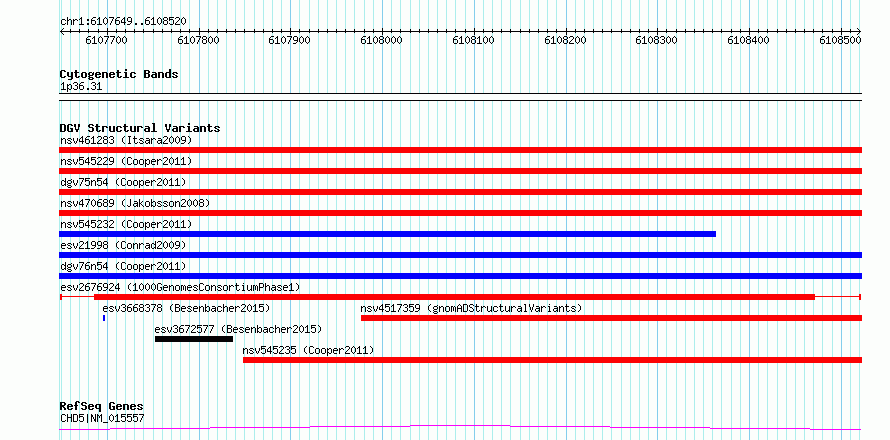The height and width of the screenshot is (440, 890).
Task: Click the esv3672577 (Besenbacher2015) label
Action: (x=238, y=329)
